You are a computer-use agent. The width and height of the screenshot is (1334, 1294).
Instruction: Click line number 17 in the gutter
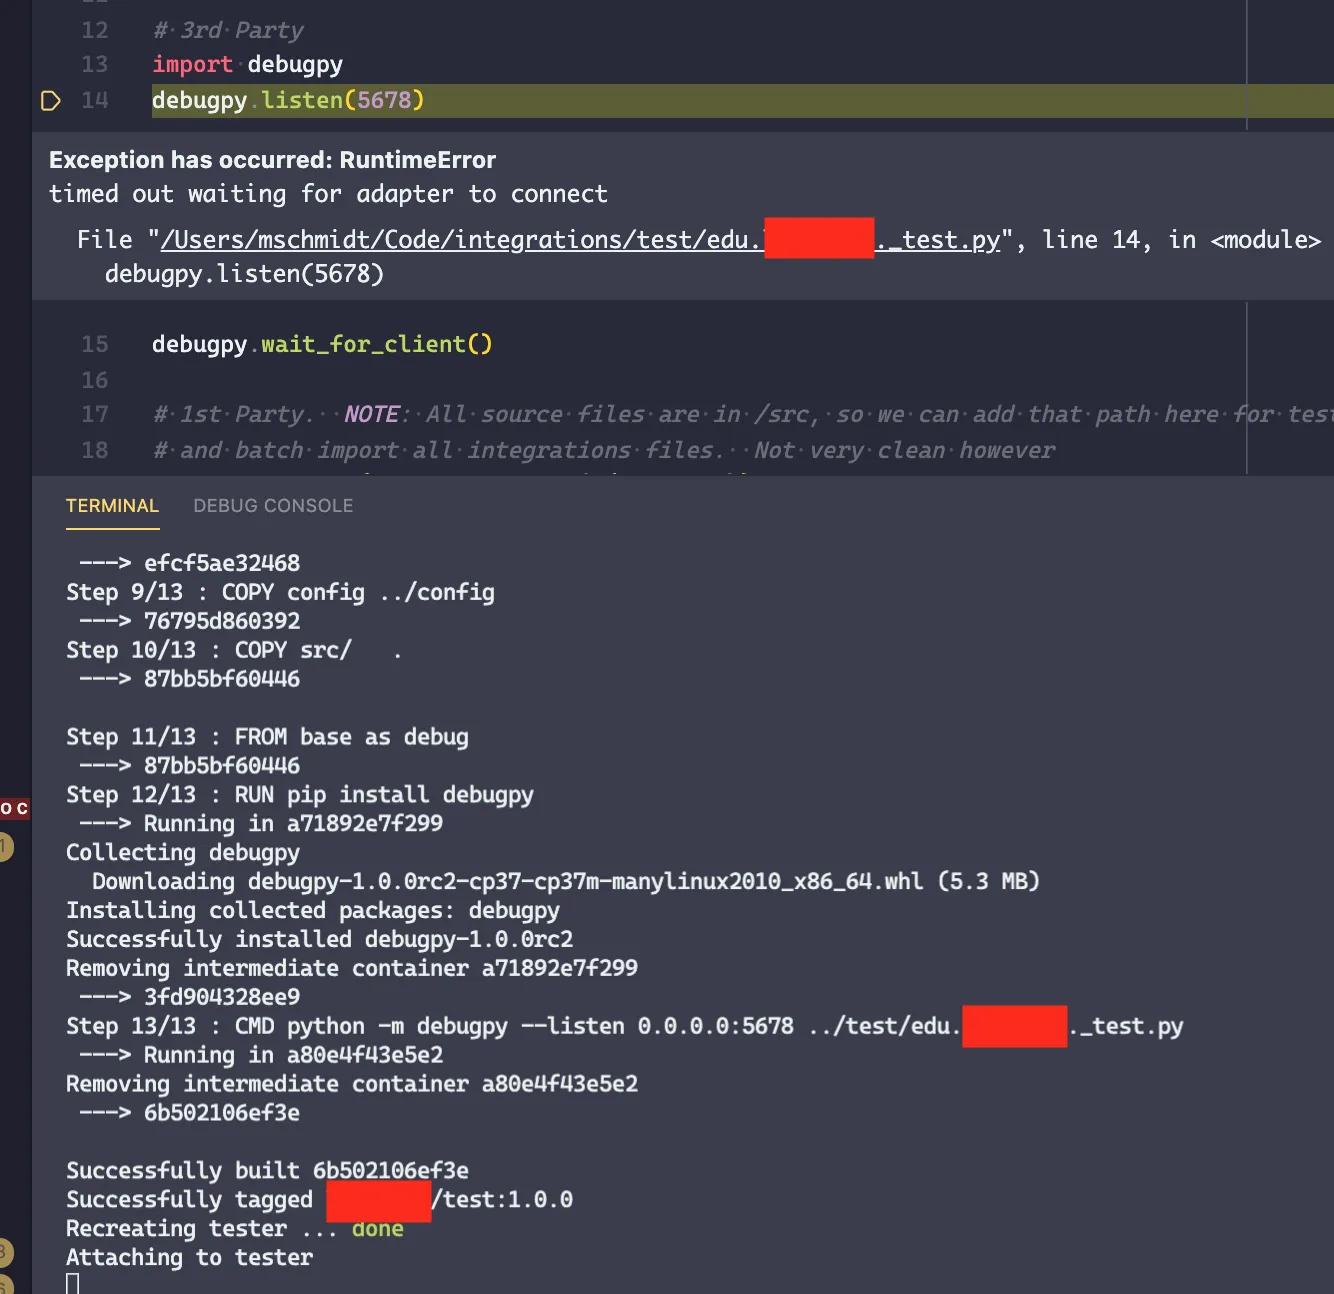95,414
